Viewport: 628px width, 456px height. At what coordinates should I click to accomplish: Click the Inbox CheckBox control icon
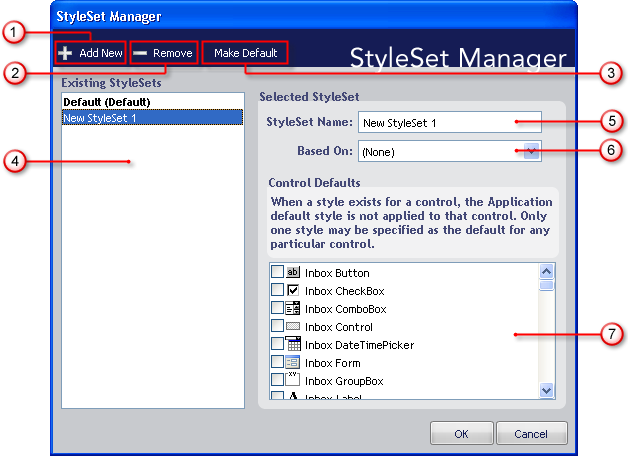pos(293,290)
